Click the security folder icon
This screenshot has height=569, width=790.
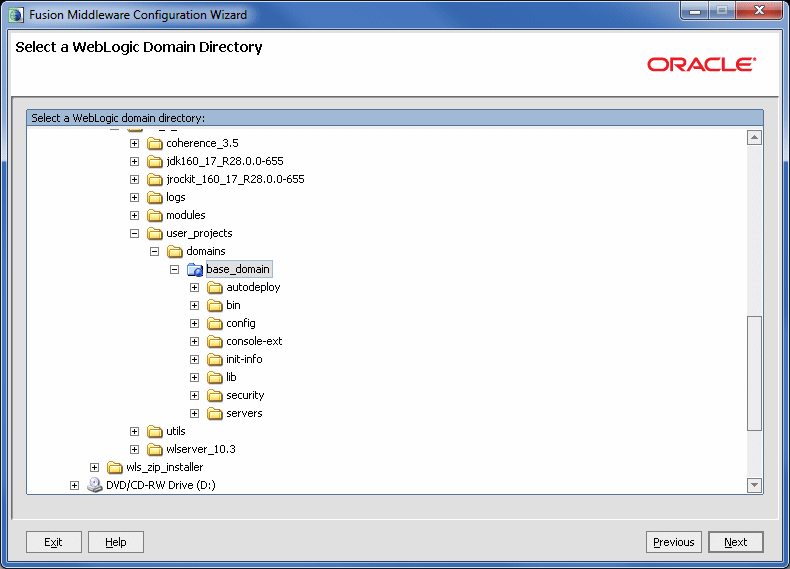click(215, 396)
